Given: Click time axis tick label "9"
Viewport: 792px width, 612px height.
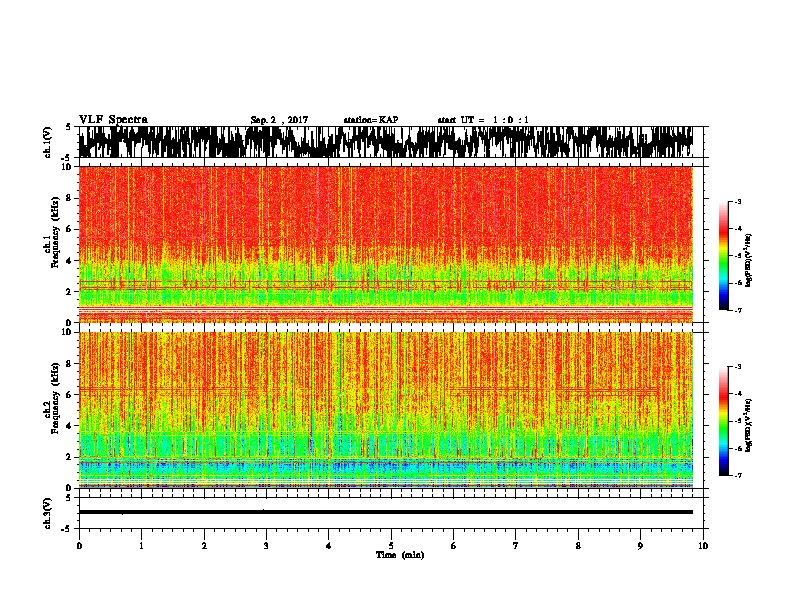Looking at the screenshot, I should [640, 546].
